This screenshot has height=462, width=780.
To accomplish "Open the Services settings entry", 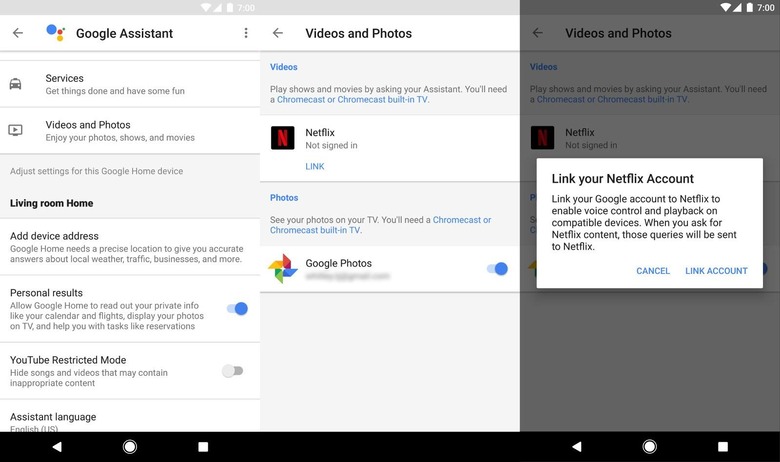I will click(130, 84).
